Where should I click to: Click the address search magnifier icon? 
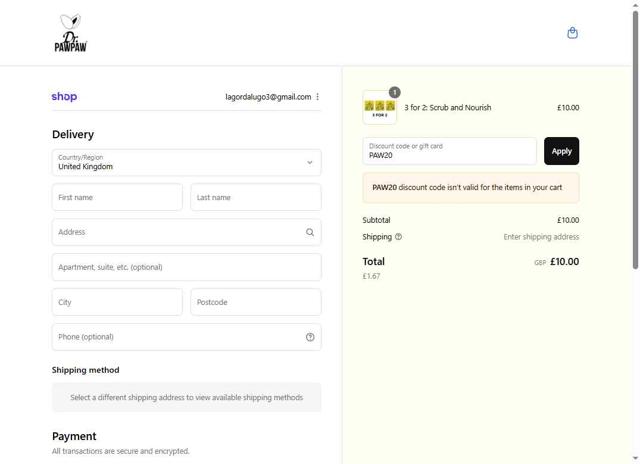point(310,232)
